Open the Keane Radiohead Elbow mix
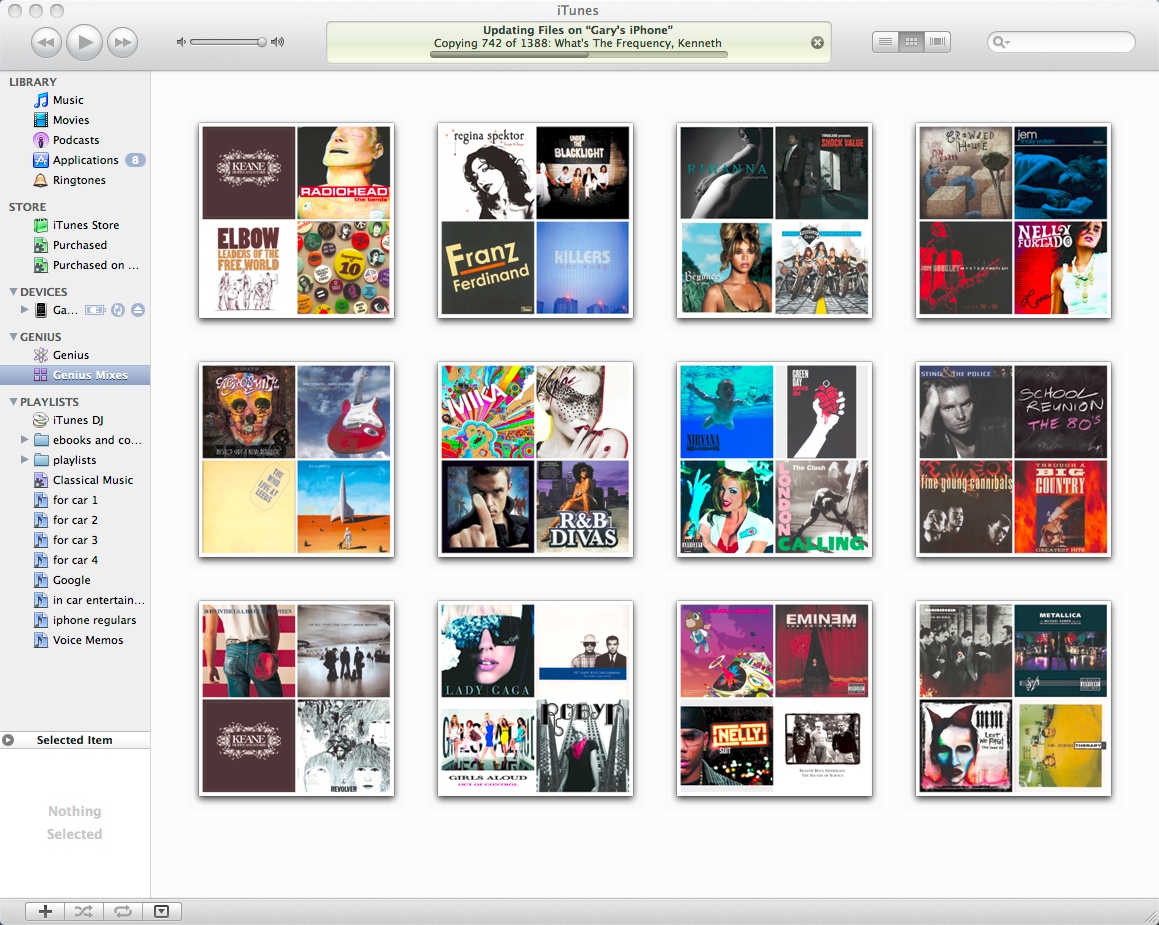 pos(296,220)
